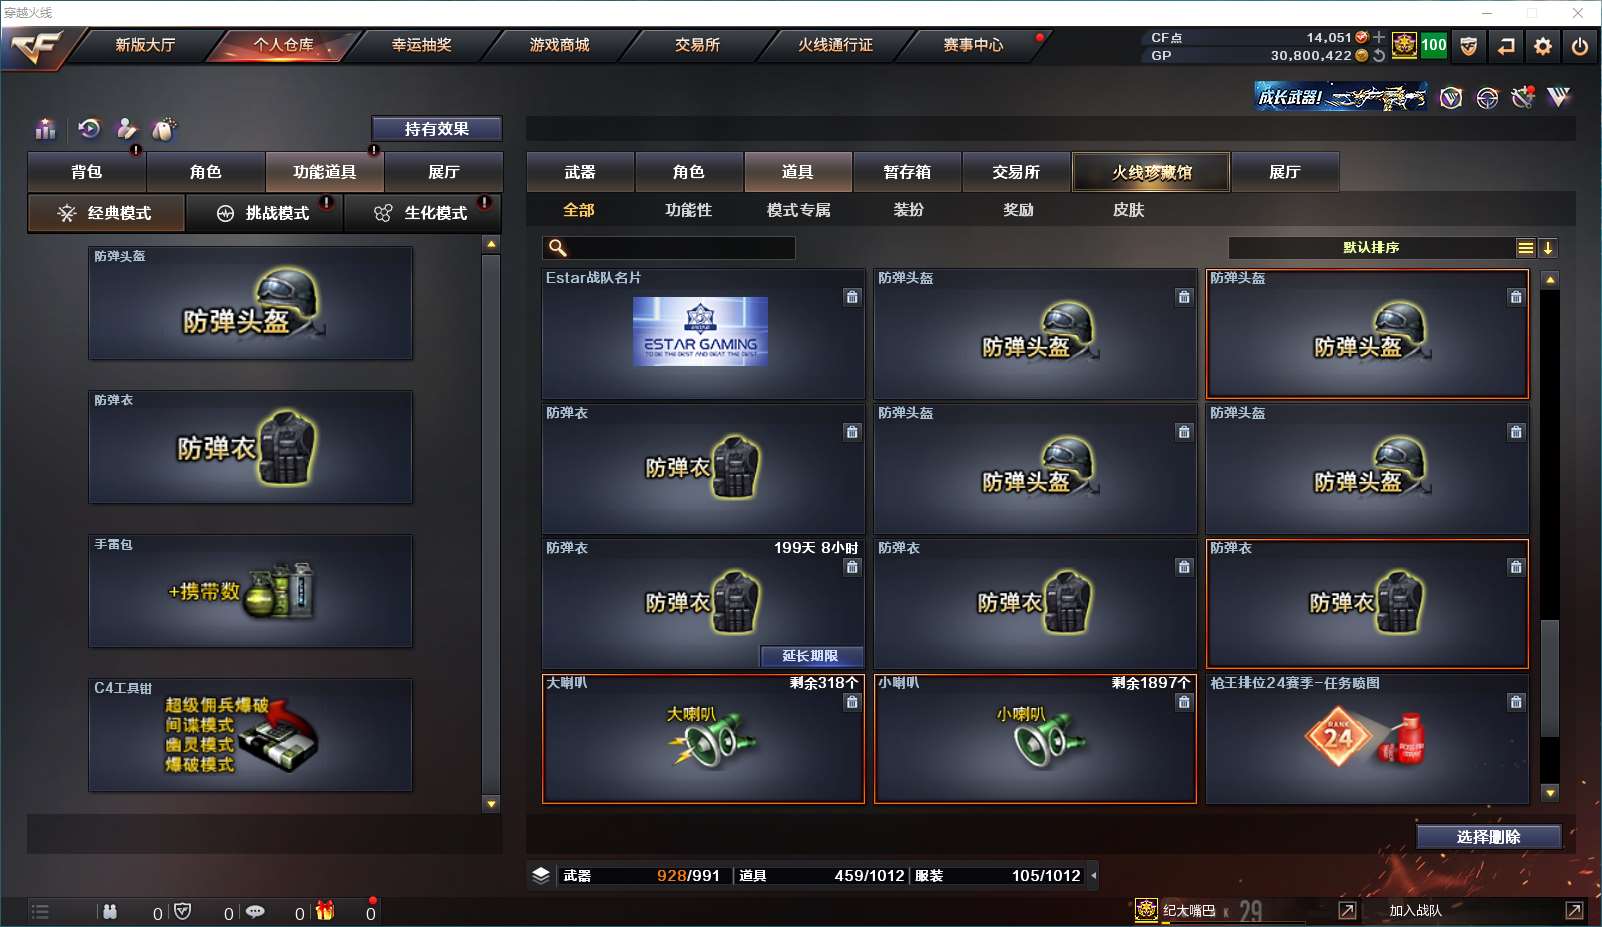Expand the inventory count bar arrow

click(x=1094, y=875)
